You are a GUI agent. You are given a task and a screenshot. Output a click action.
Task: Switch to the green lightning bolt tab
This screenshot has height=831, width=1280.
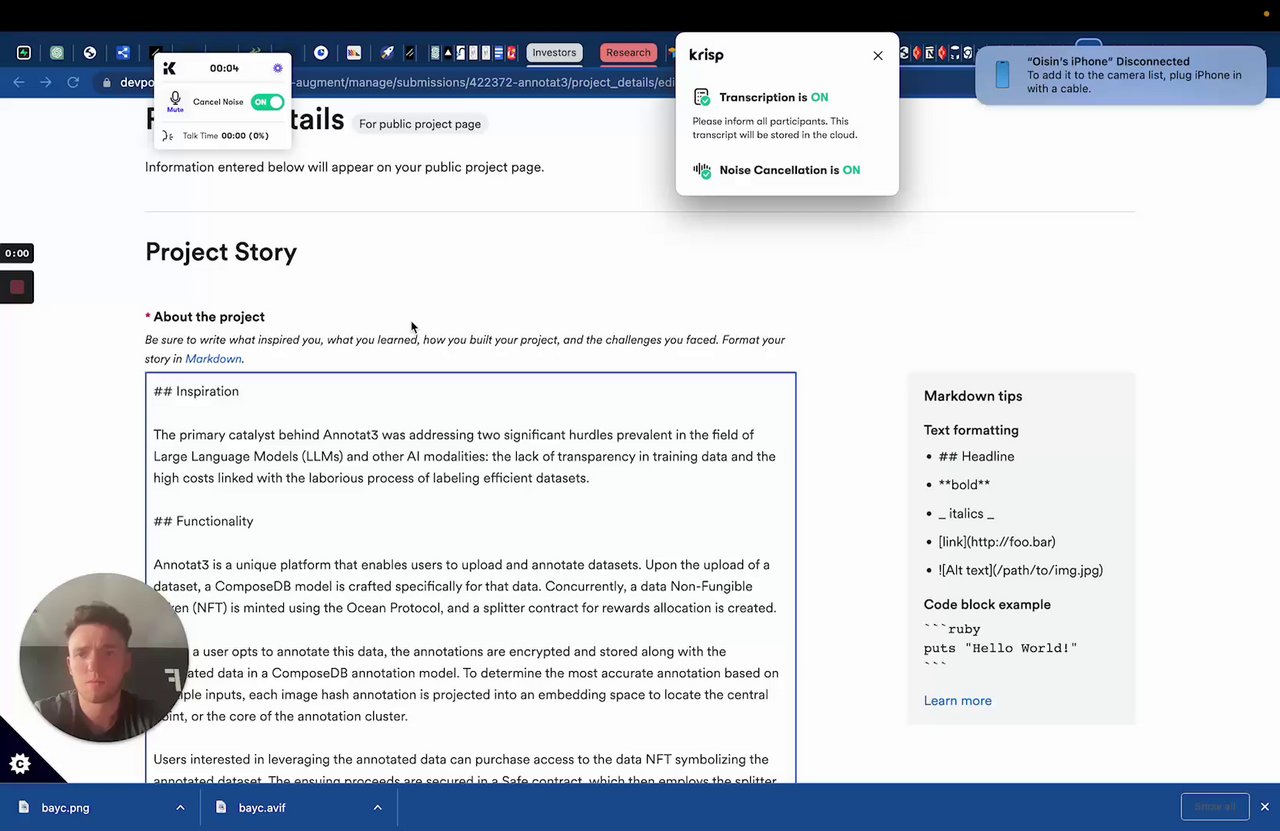tap(24, 53)
